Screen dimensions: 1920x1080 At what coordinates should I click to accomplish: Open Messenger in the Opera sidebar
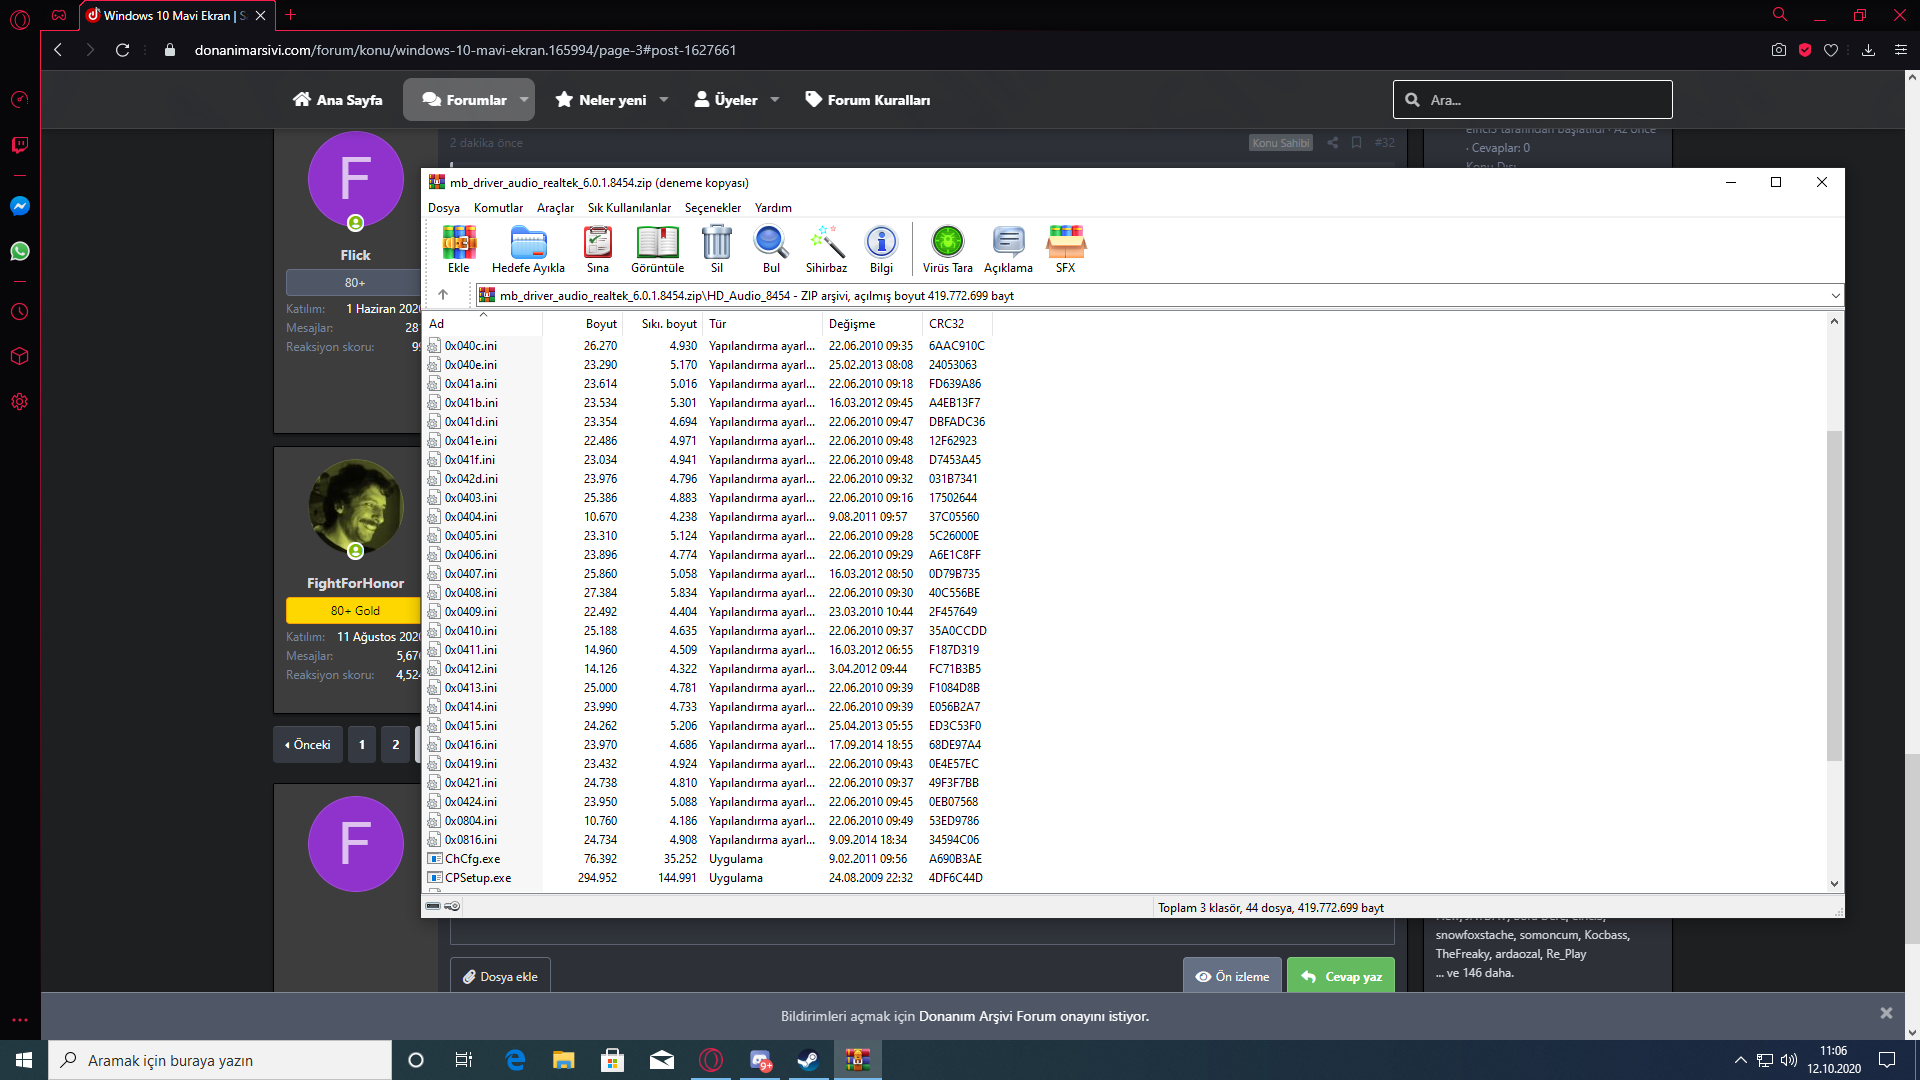20,206
